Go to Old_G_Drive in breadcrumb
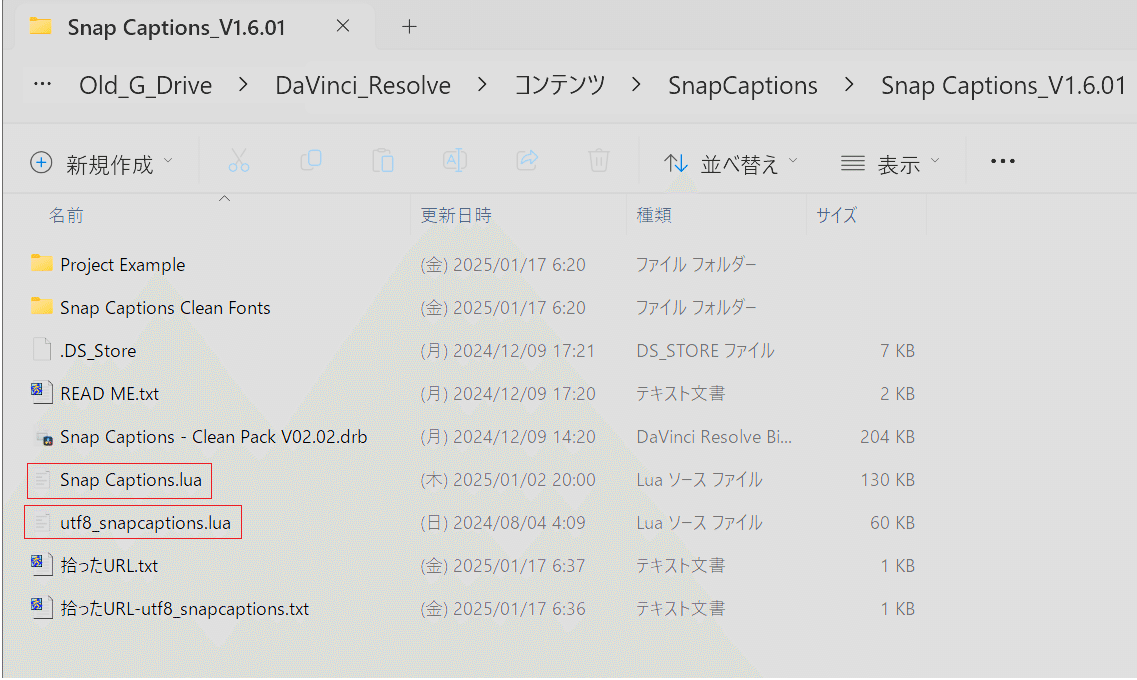 (x=146, y=86)
